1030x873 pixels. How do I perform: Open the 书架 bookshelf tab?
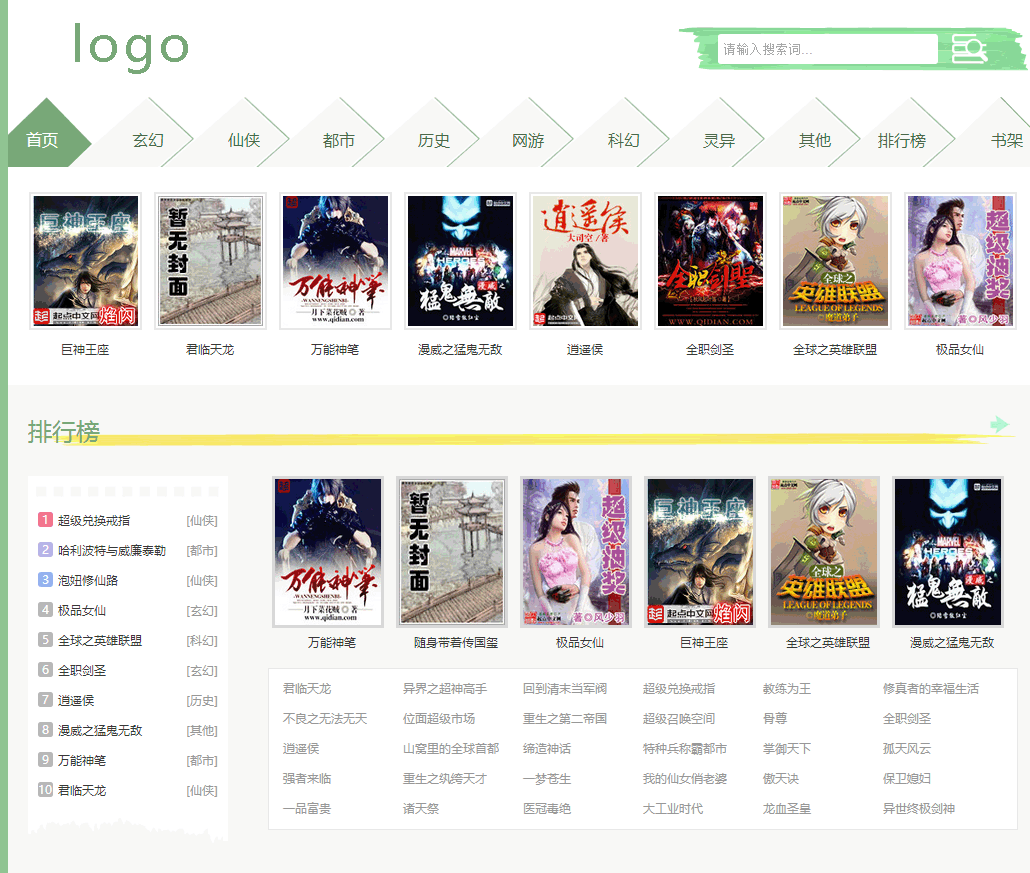(1006, 140)
